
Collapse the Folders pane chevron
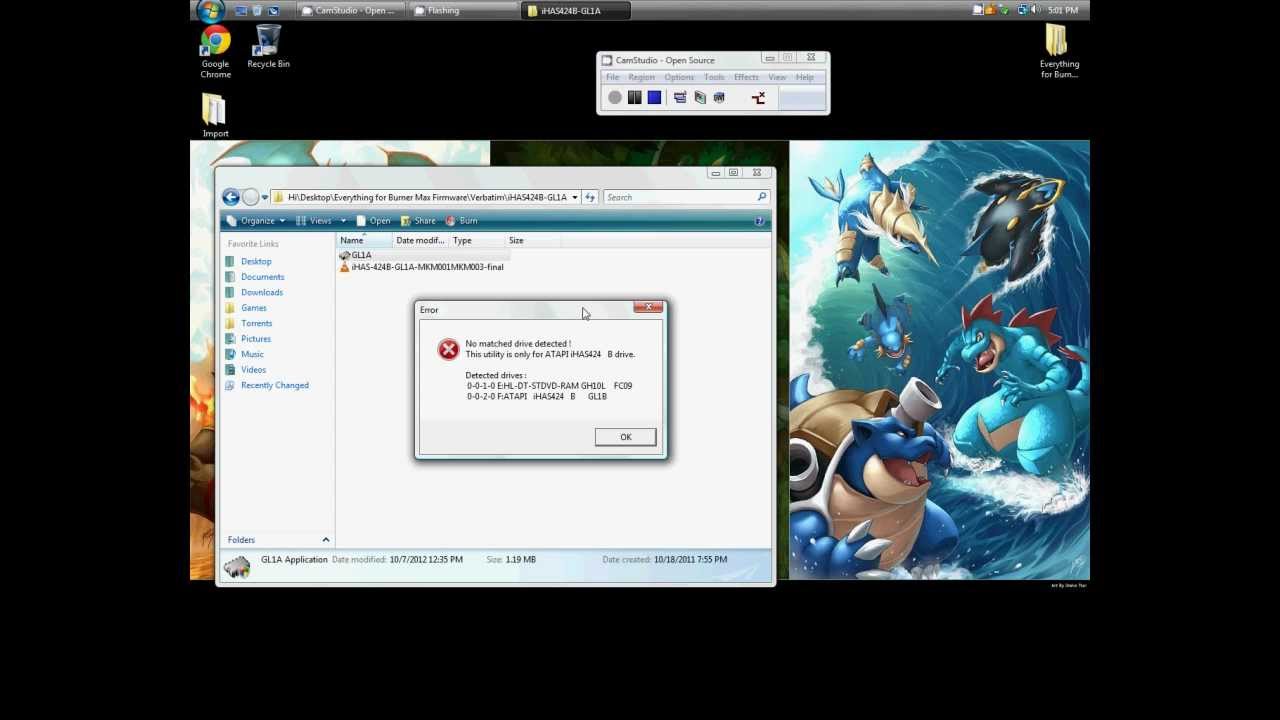[325, 540]
